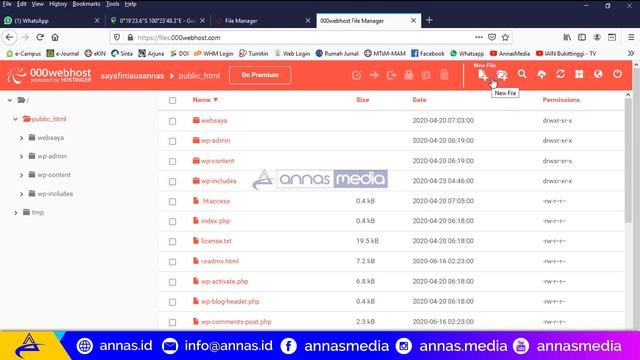Open Firefox hamburger menu

[631, 37]
